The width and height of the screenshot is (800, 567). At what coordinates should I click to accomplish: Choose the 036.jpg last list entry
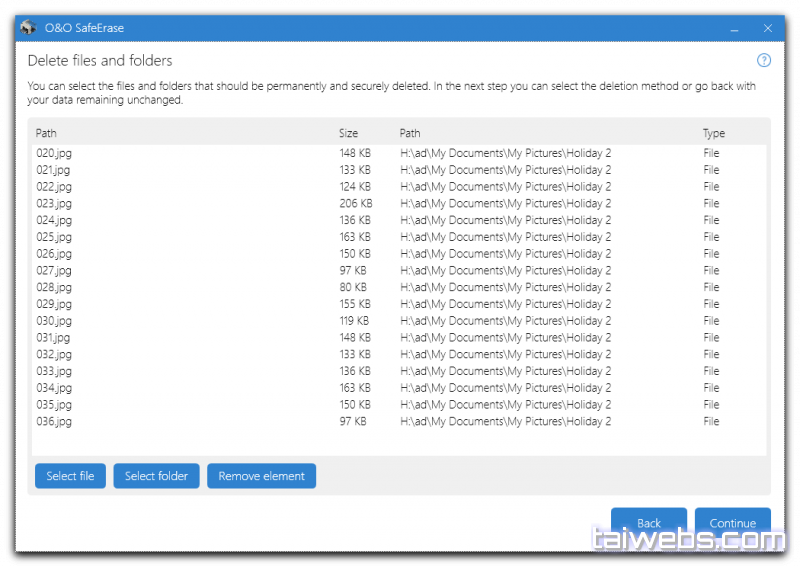click(x=54, y=422)
